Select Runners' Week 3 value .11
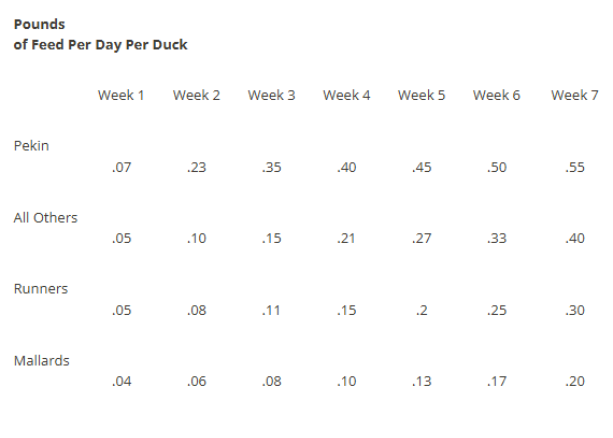613x438 pixels. click(x=271, y=311)
